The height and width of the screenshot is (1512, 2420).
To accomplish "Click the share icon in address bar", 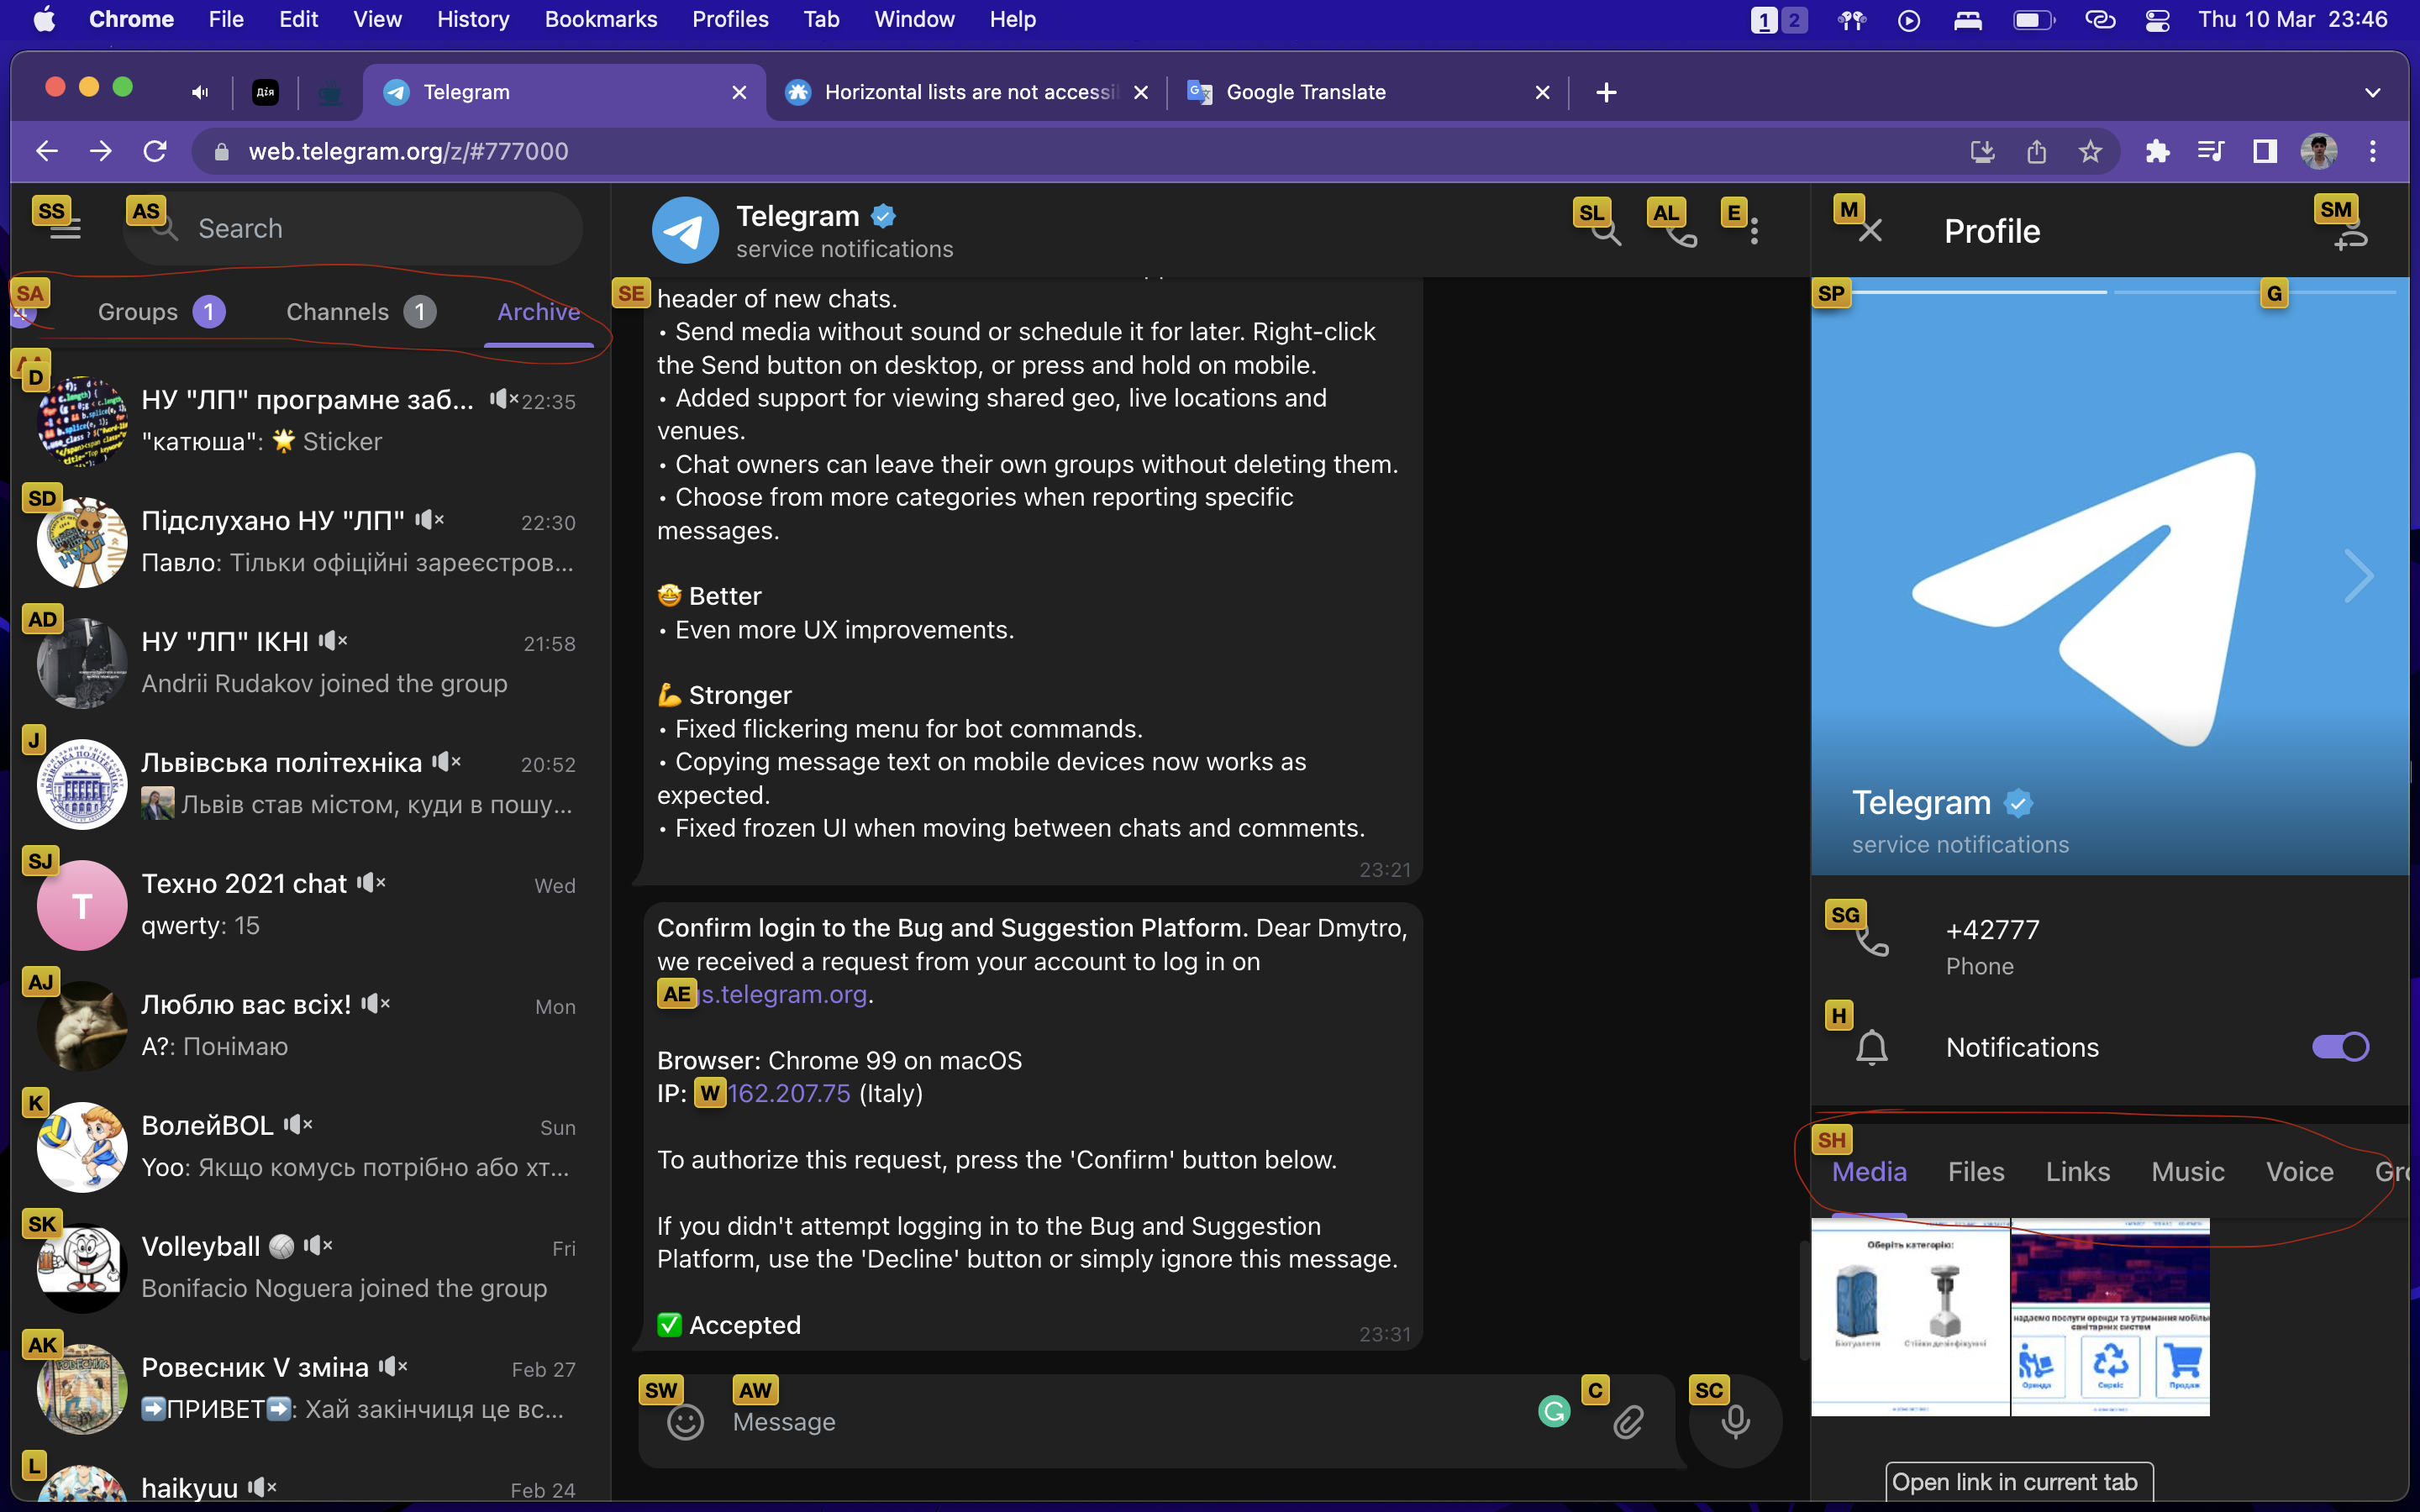I will point(2036,151).
